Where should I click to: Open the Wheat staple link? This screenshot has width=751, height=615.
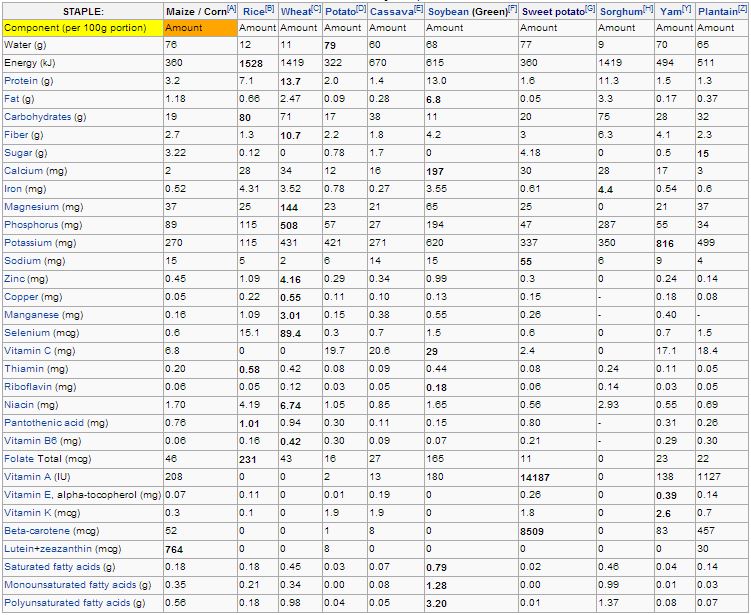296,11
